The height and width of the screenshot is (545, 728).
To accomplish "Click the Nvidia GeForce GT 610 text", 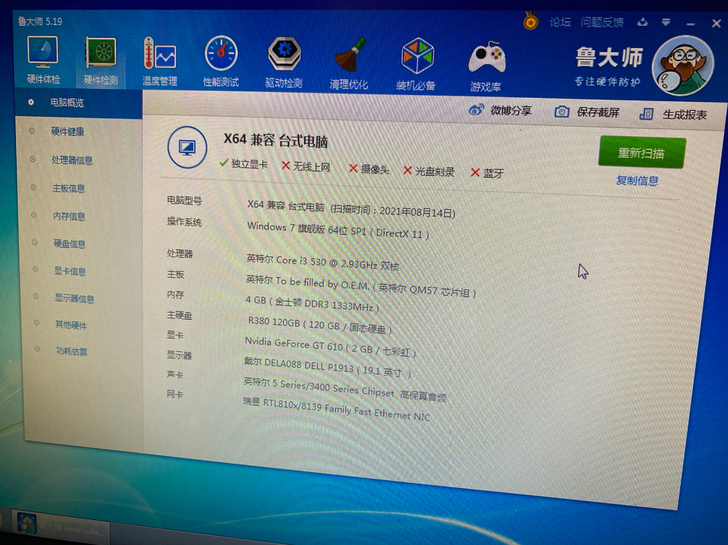I will pyautogui.click(x=330, y=347).
